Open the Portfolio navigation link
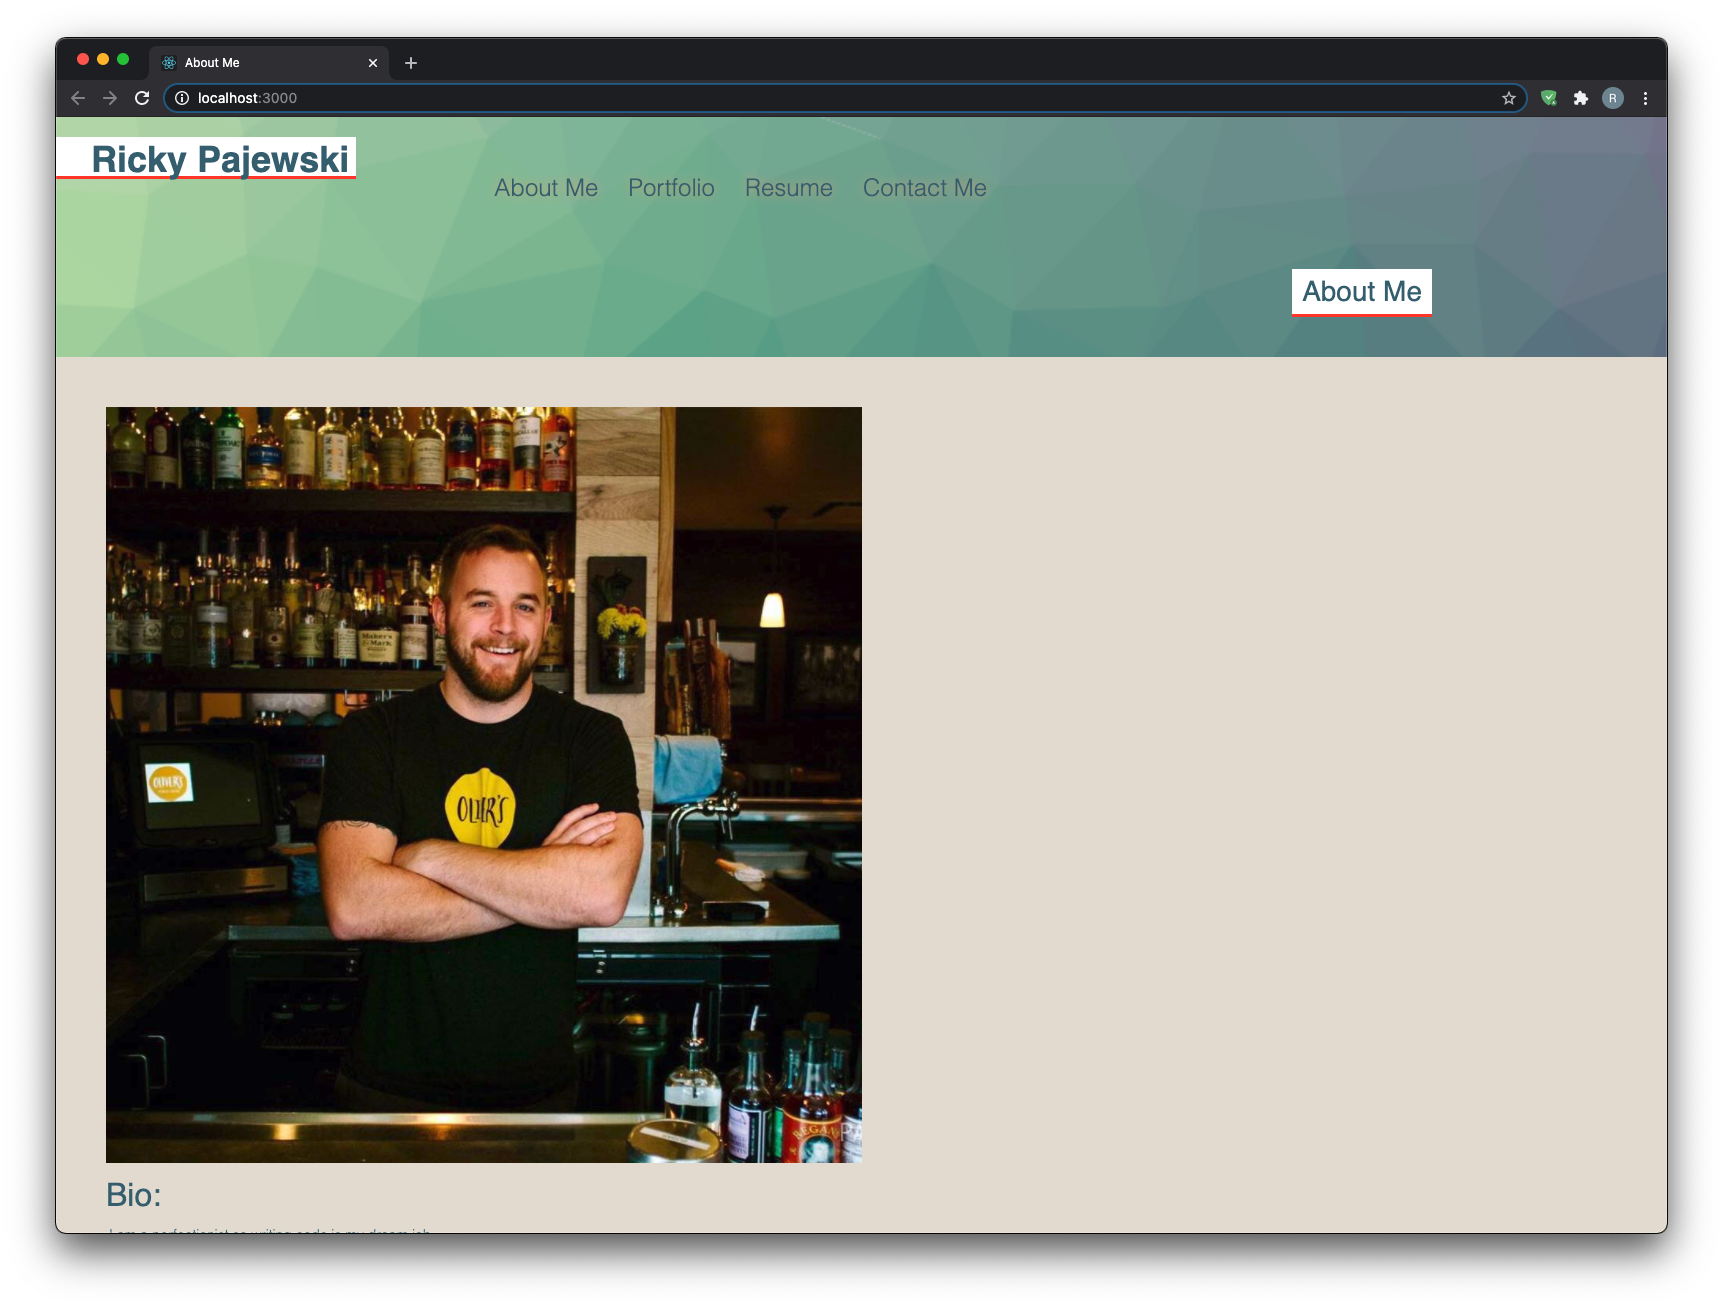This screenshot has width=1723, height=1307. (x=671, y=188)
